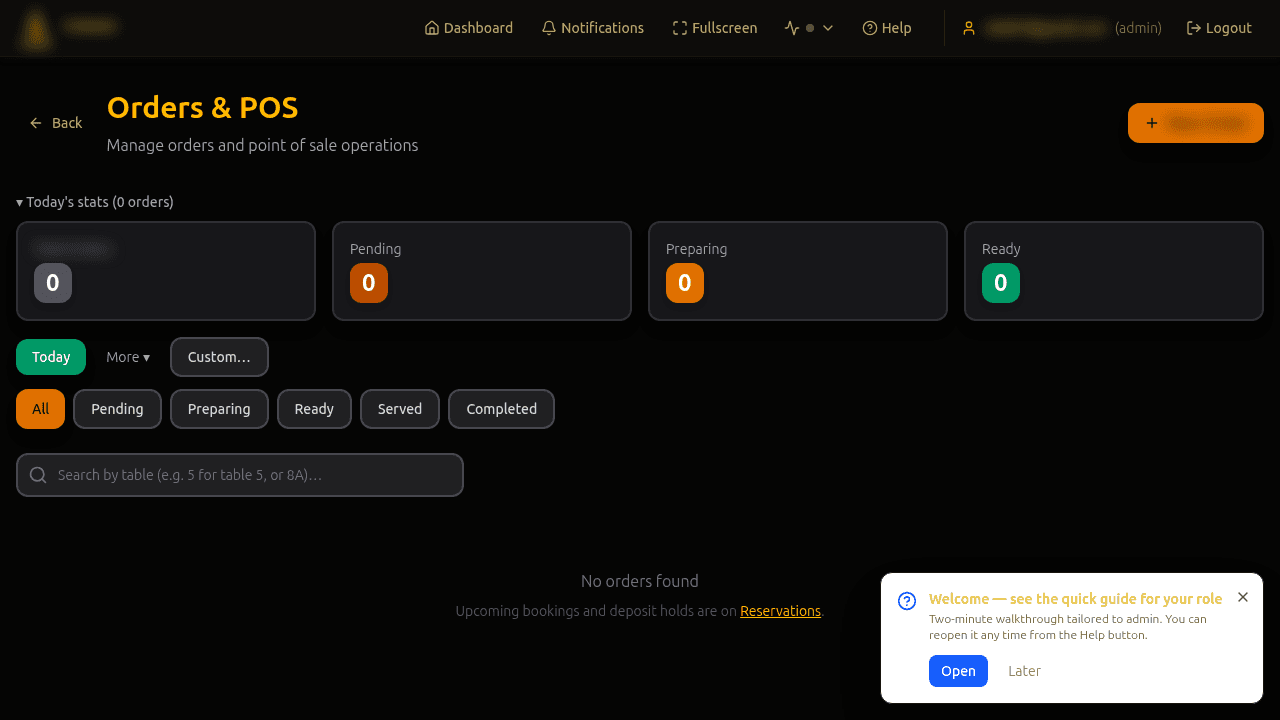This screenshot has height=720, width=1280.
Task: Log out of the admin account
Action: 1219,28
